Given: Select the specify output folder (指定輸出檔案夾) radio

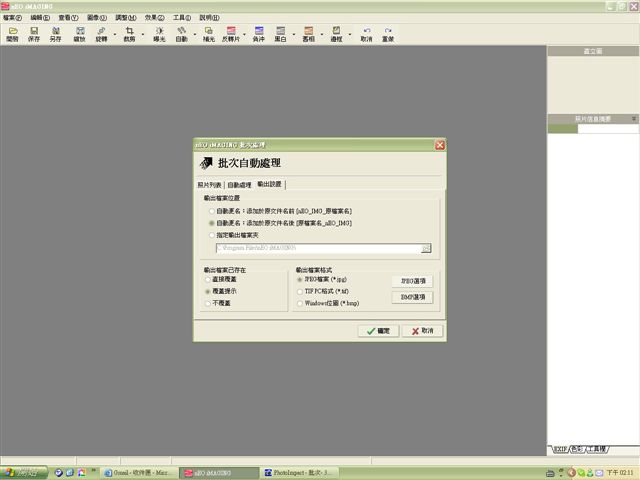Looking at the screenshot, I should [x=211, y=235].
